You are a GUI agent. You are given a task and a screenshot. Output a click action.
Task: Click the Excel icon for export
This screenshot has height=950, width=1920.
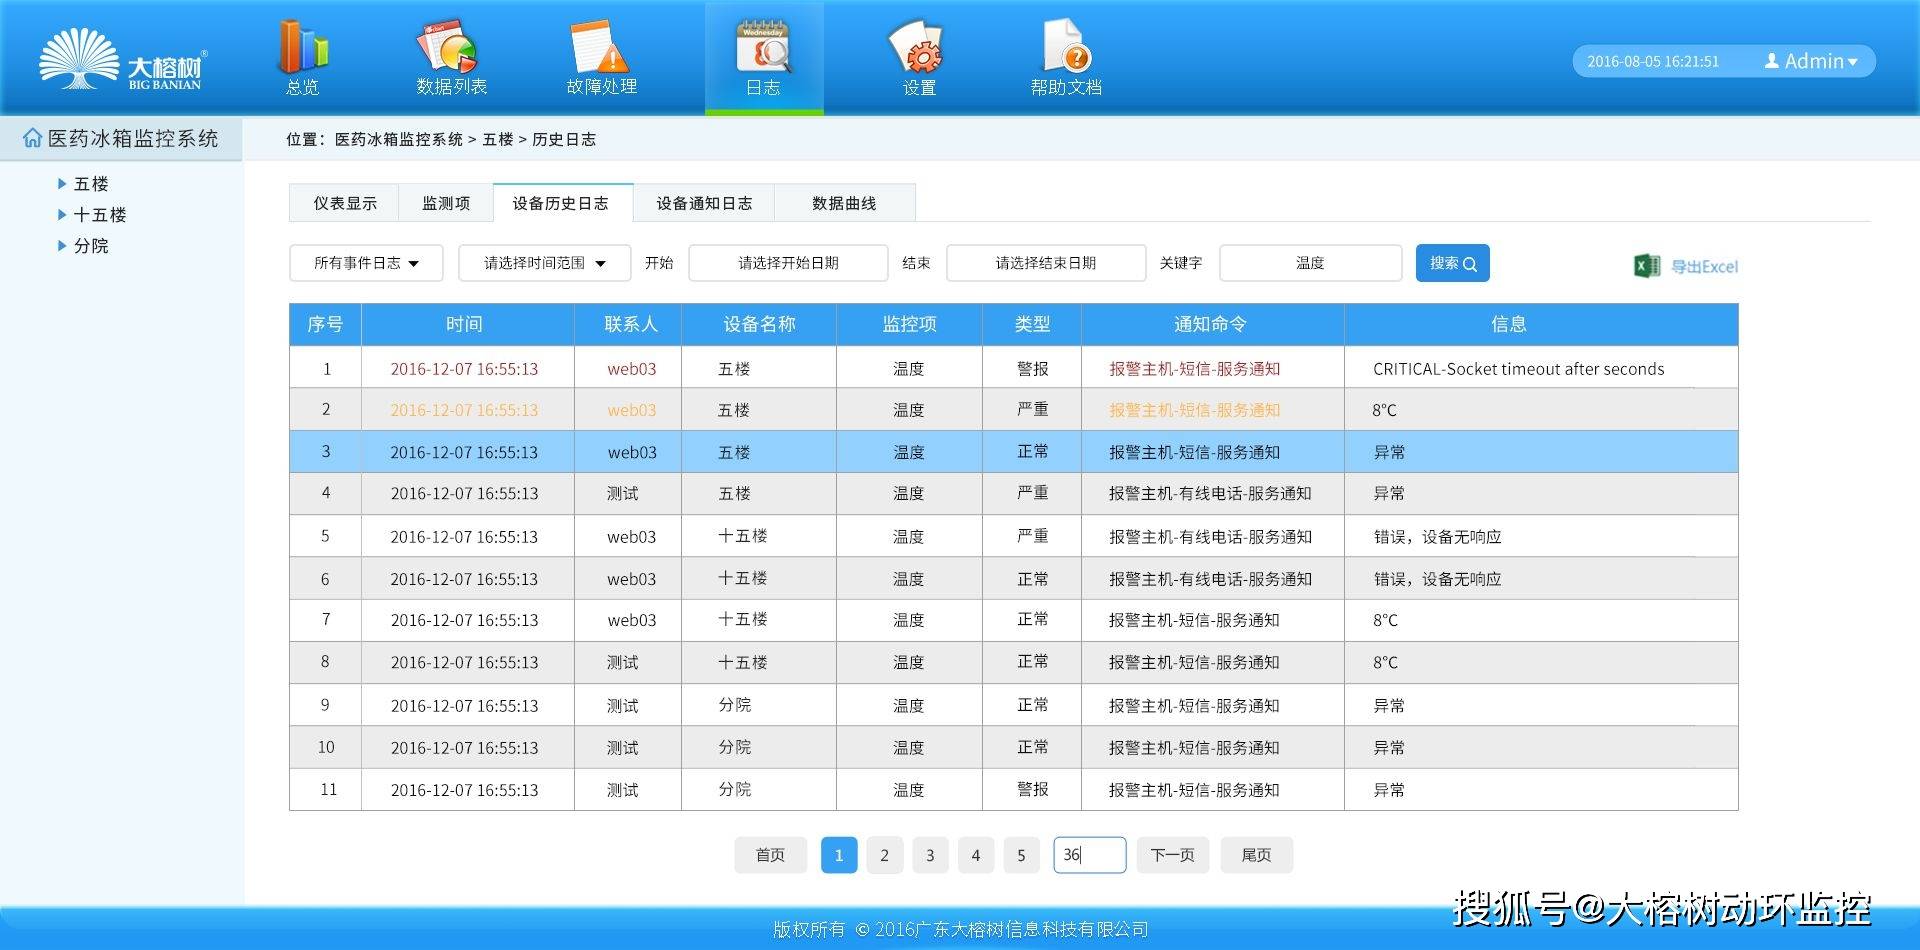pyautogui.click(x=1647, y=266)
